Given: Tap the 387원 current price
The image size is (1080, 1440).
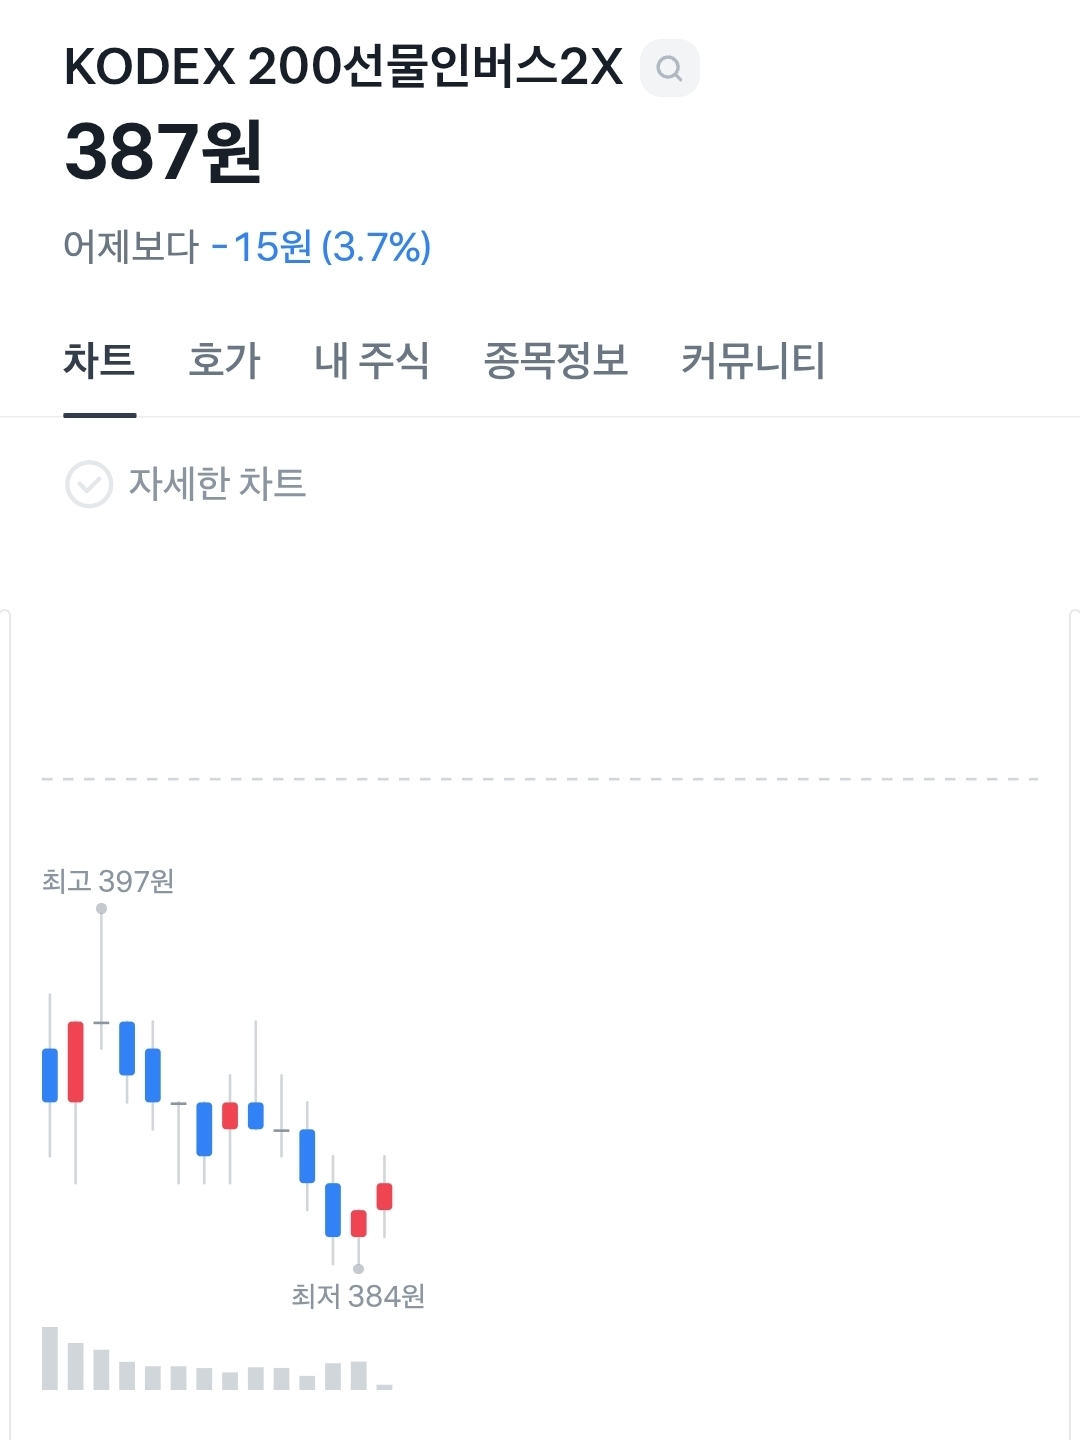Looking at the screenshot, I should click(x=163, y=152).
